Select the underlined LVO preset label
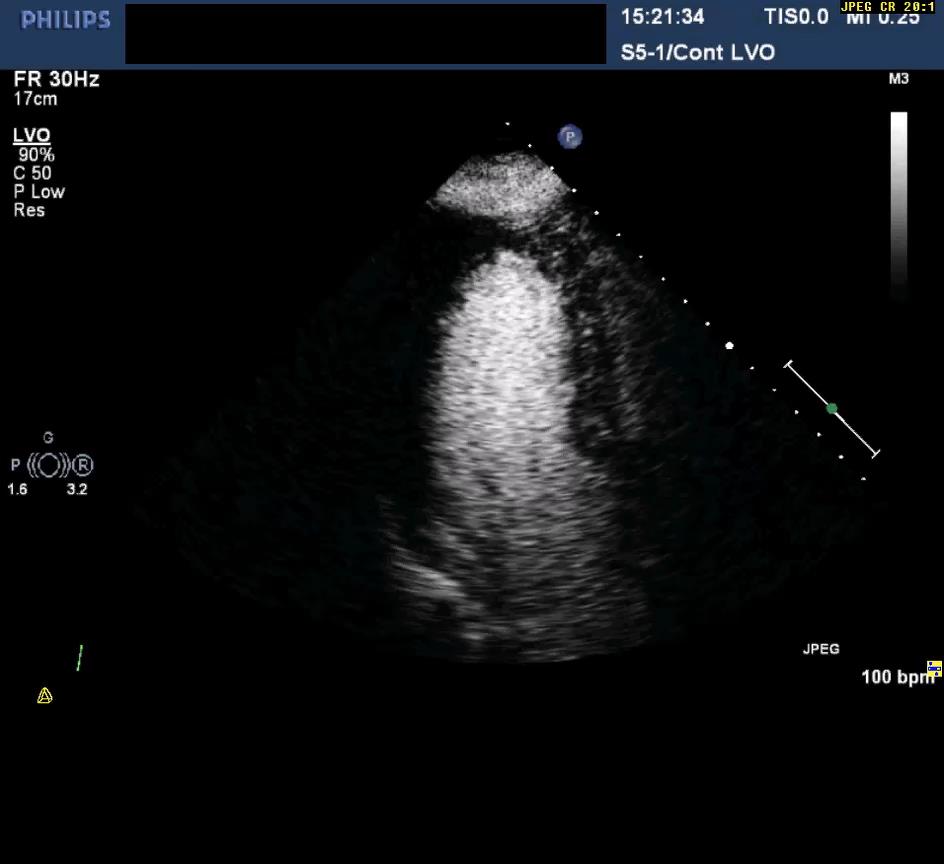944x864 pixels. pyautogui.click(x=31, y=135)
